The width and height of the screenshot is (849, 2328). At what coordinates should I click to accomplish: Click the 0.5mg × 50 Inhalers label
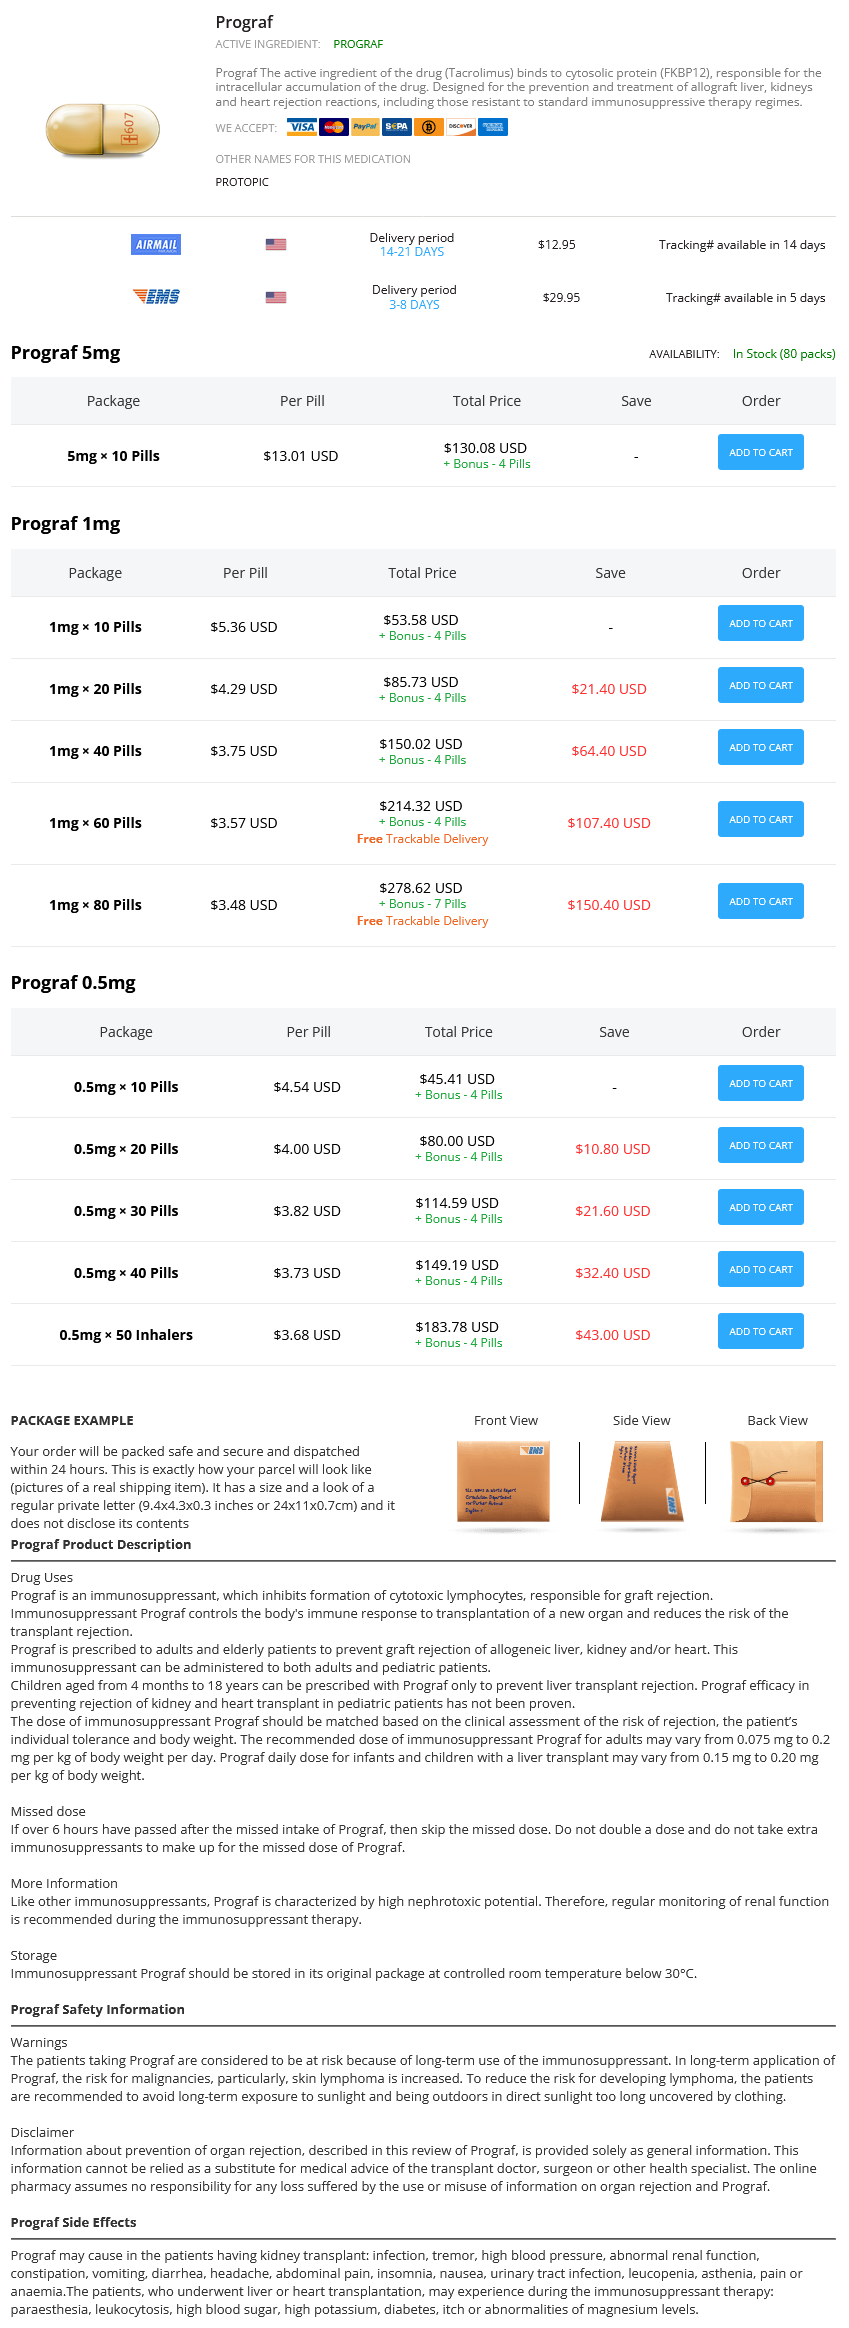click(x=126, y=1335)
